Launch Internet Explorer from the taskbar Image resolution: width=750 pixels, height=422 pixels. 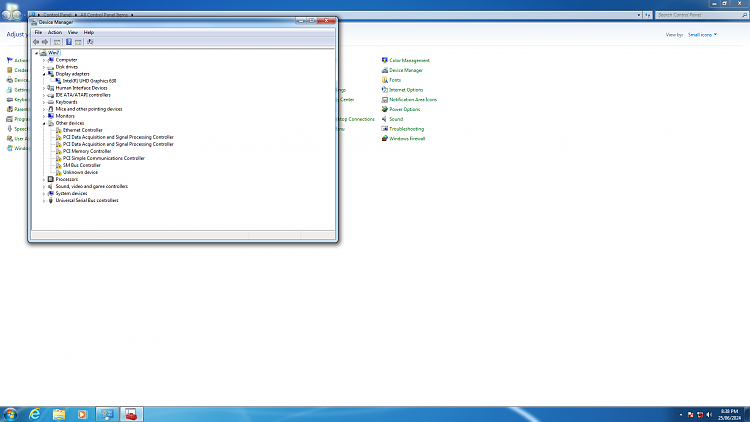[x=34, y=414]
